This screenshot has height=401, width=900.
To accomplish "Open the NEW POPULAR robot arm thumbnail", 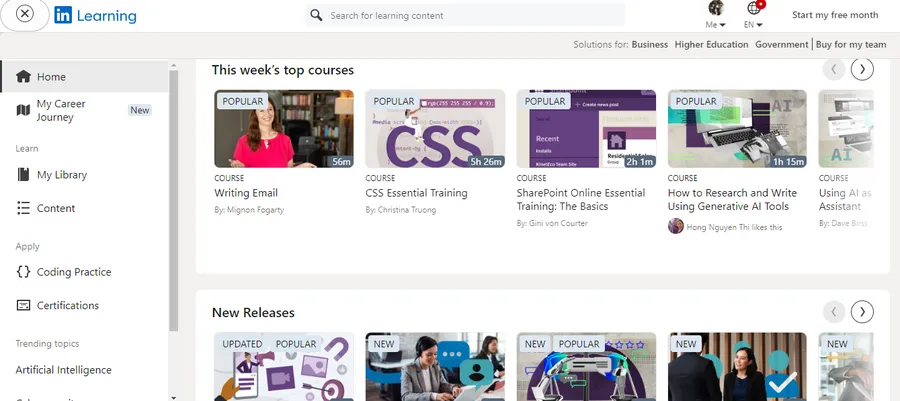I will coord(586,367).
